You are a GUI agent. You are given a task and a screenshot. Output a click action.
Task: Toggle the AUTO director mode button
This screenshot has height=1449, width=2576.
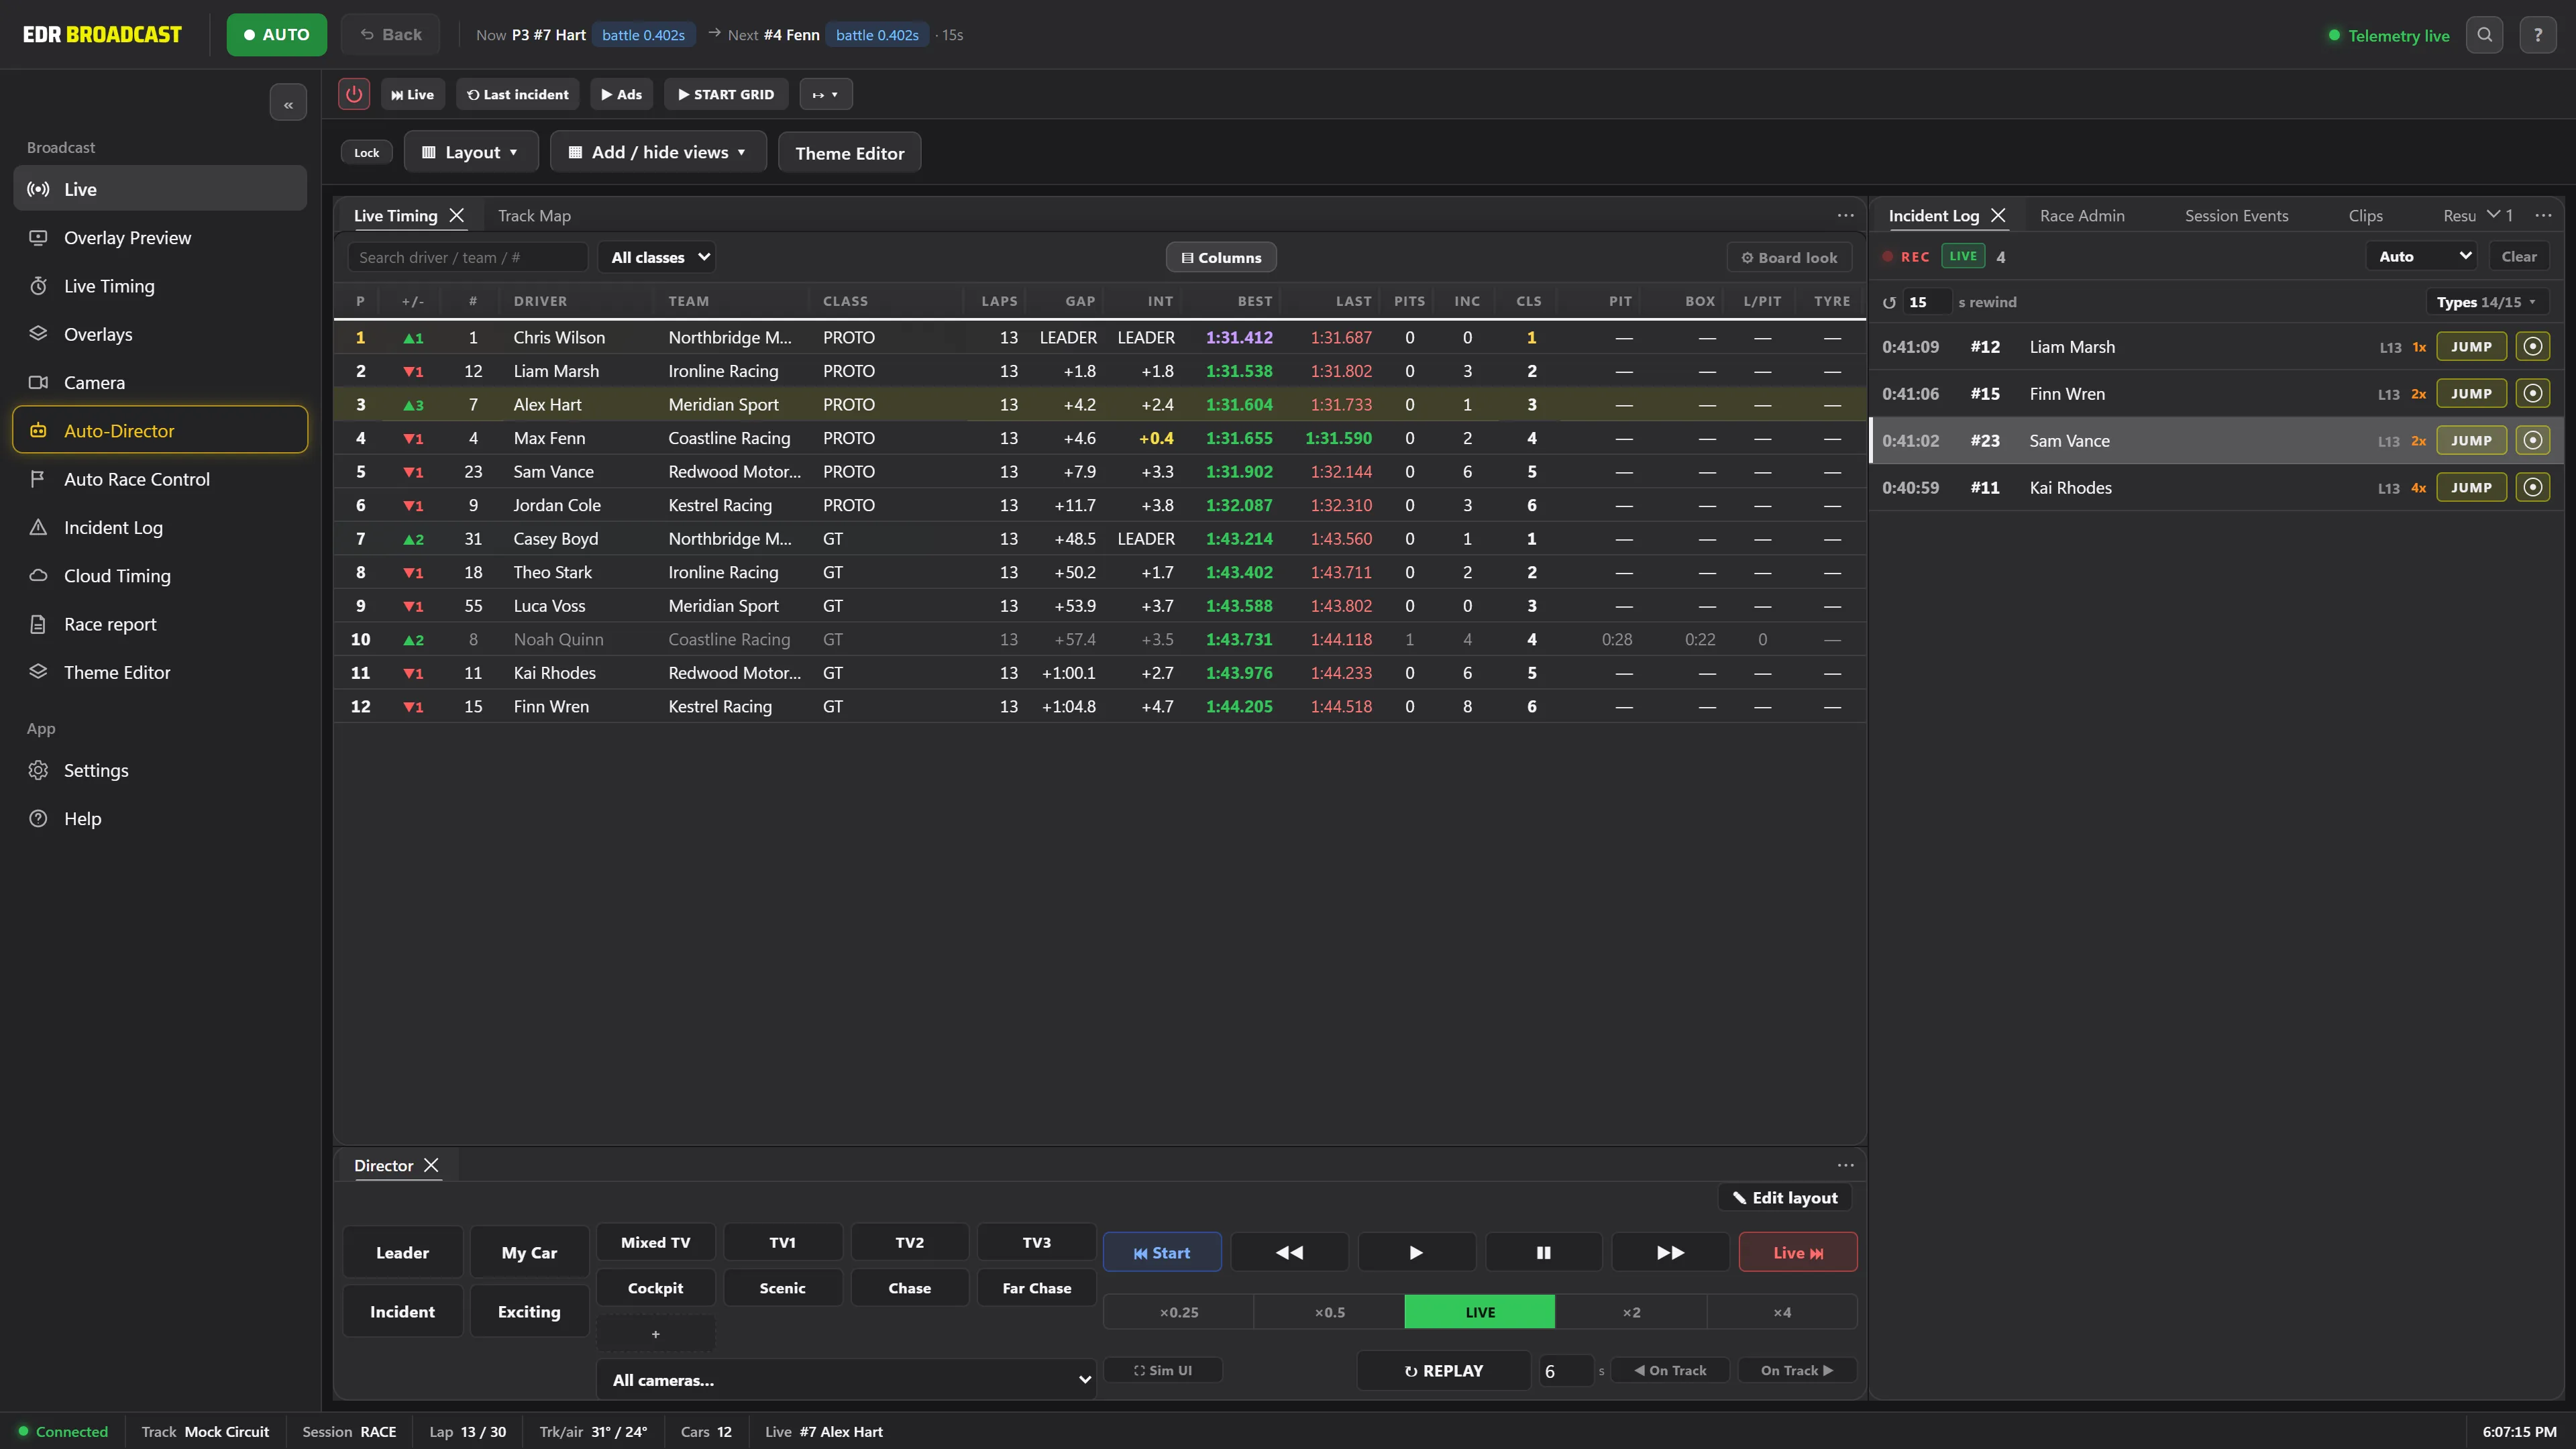click(x=276, y=35)
